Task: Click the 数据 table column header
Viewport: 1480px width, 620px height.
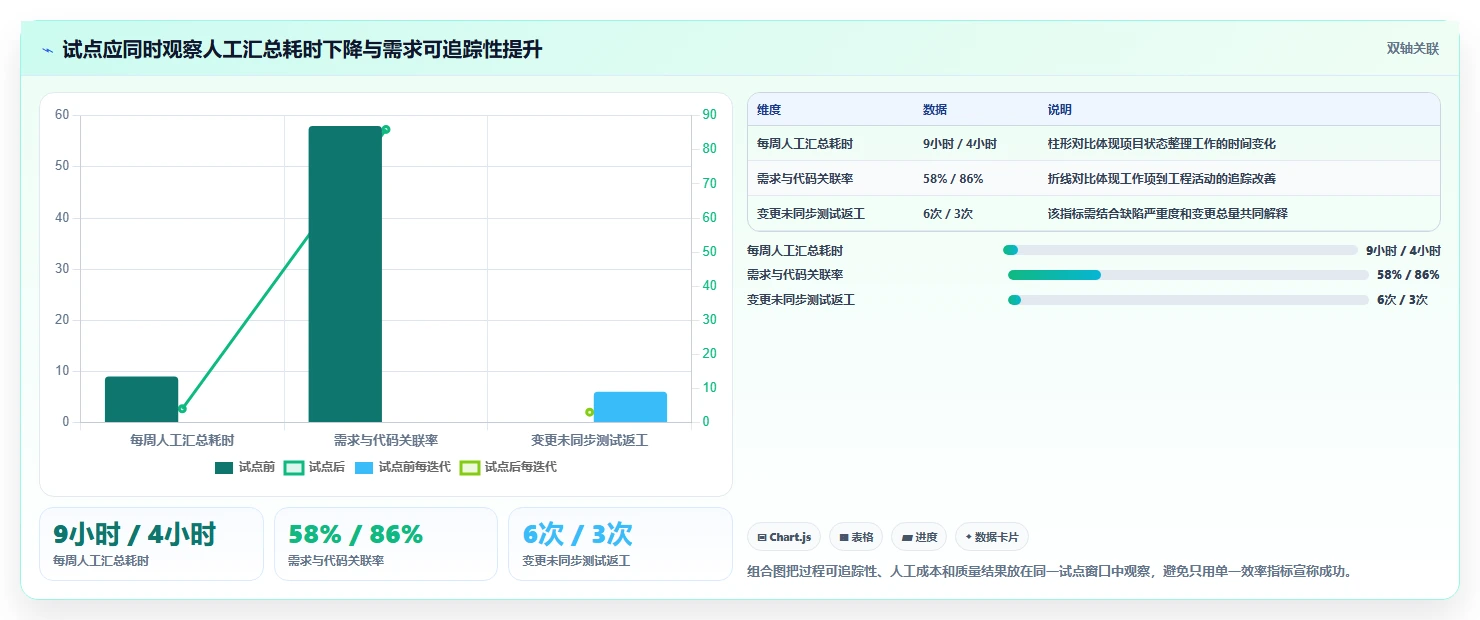Action: click(935, 110)
